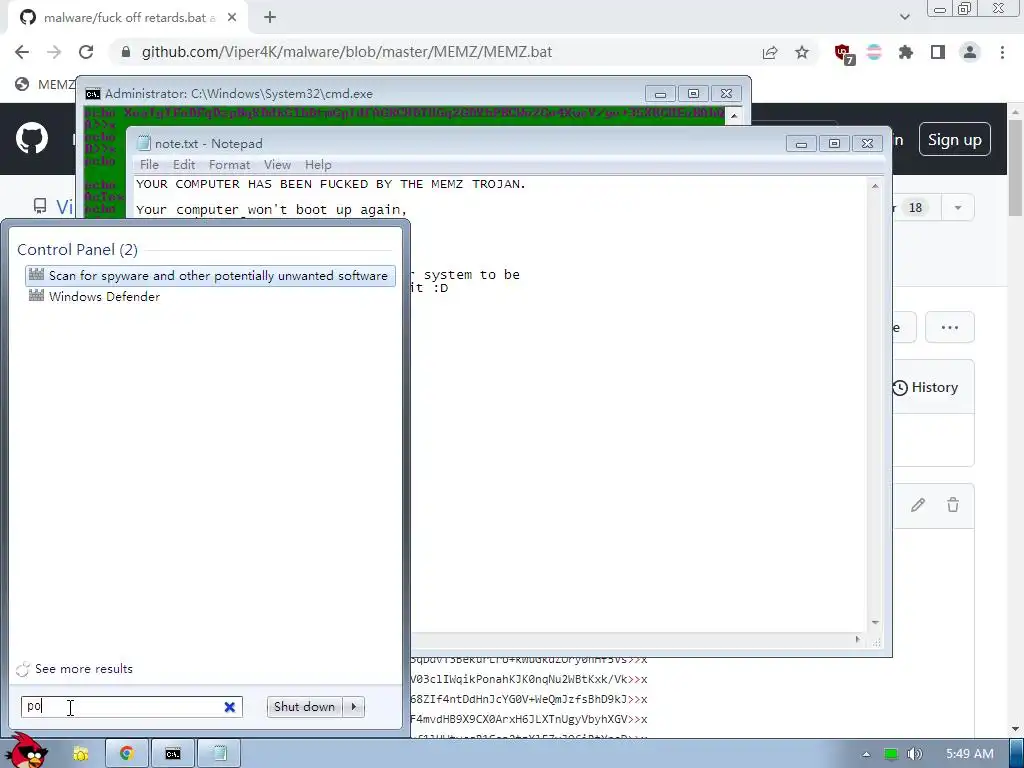This screenshot has height=768, width=1024.
Task: Select Scan for spyware and unwanted software
Action: (210, 276)
